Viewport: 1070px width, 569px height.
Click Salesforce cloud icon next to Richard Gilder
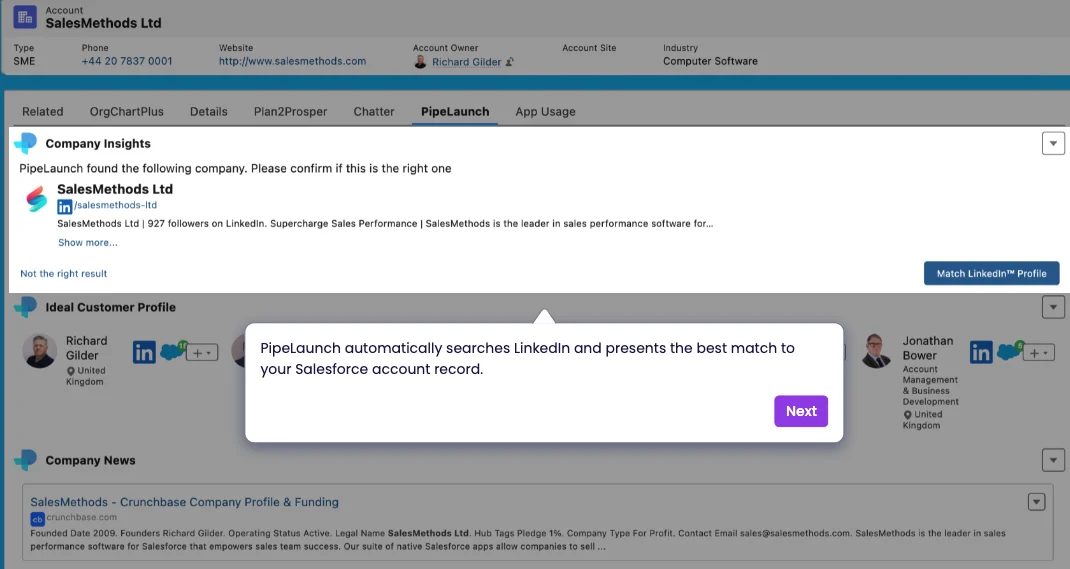pos(173,352)
